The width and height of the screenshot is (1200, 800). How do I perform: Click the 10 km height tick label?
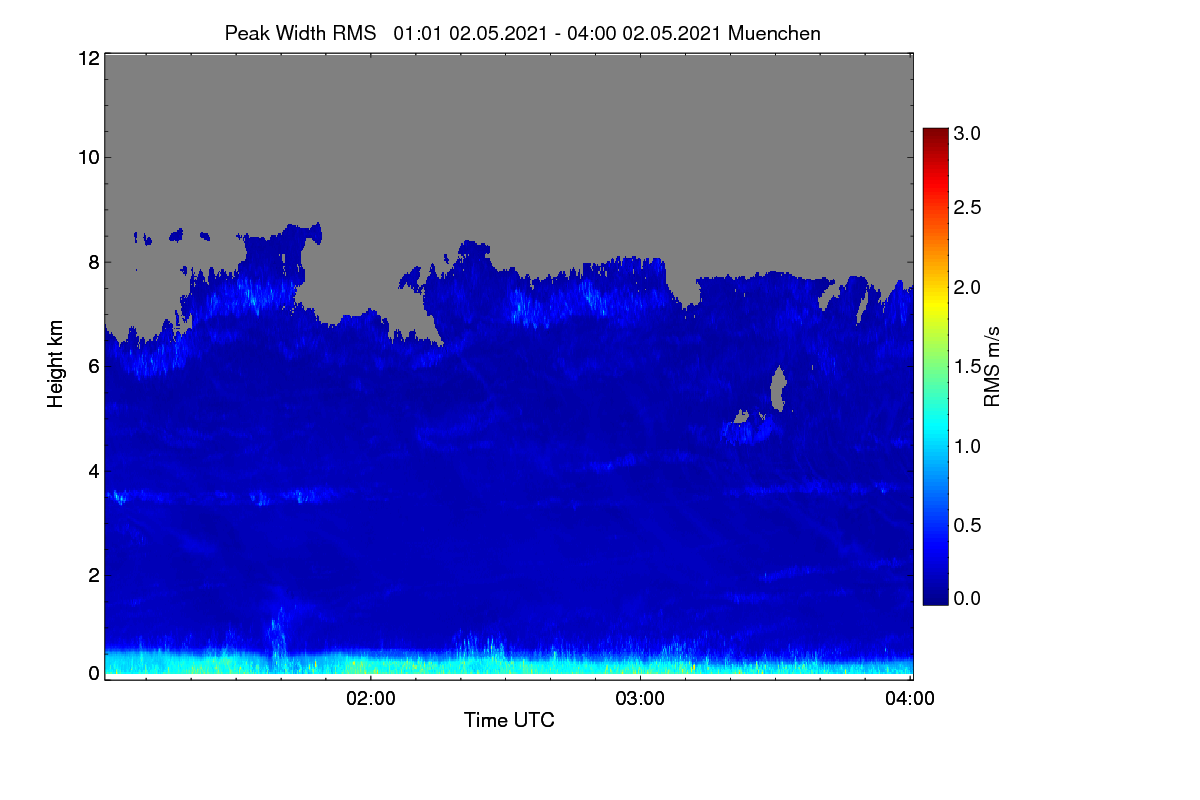click(x=87, y=157)
